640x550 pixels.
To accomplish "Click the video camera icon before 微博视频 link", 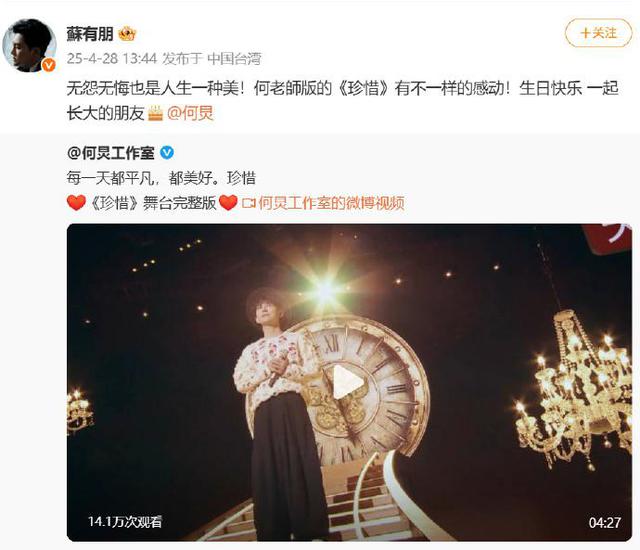I will pyautogui.click(x=249, y=203).
